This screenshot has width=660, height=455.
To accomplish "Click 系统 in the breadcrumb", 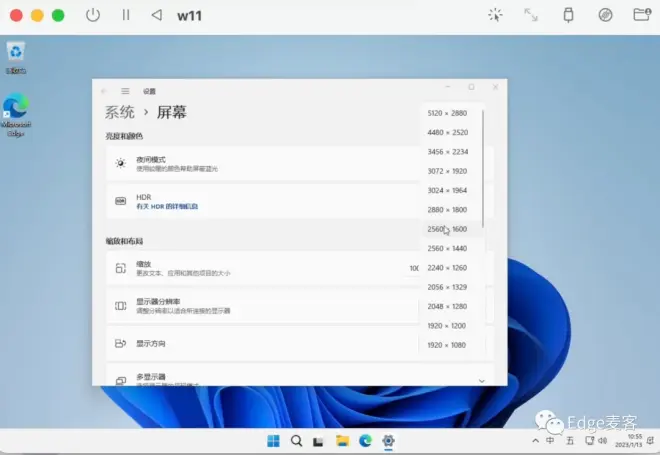I will [120, 112].
